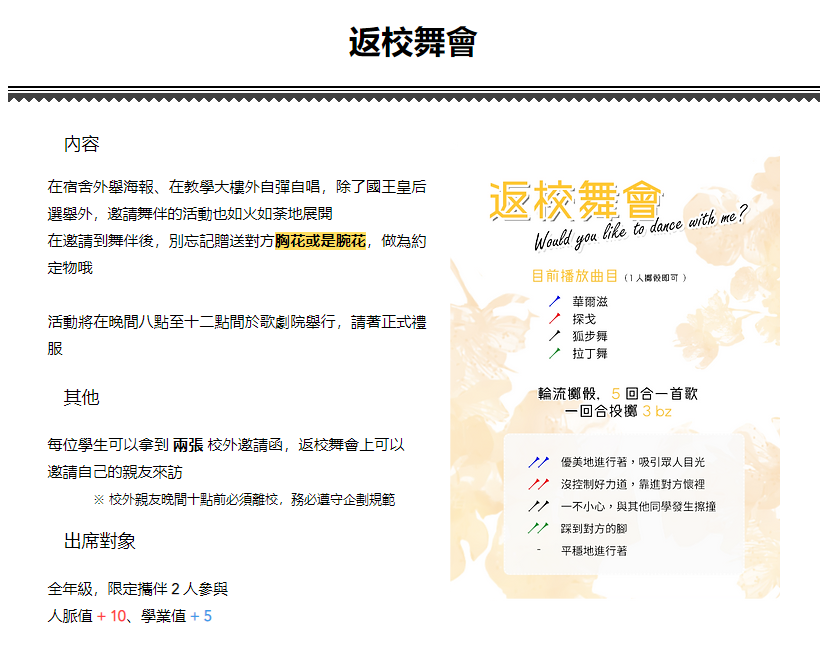This screenshot has height=667, width=830.
Task: Select the double green arrows beside 踩到對方的腳
Action: [x=538, y=528]
